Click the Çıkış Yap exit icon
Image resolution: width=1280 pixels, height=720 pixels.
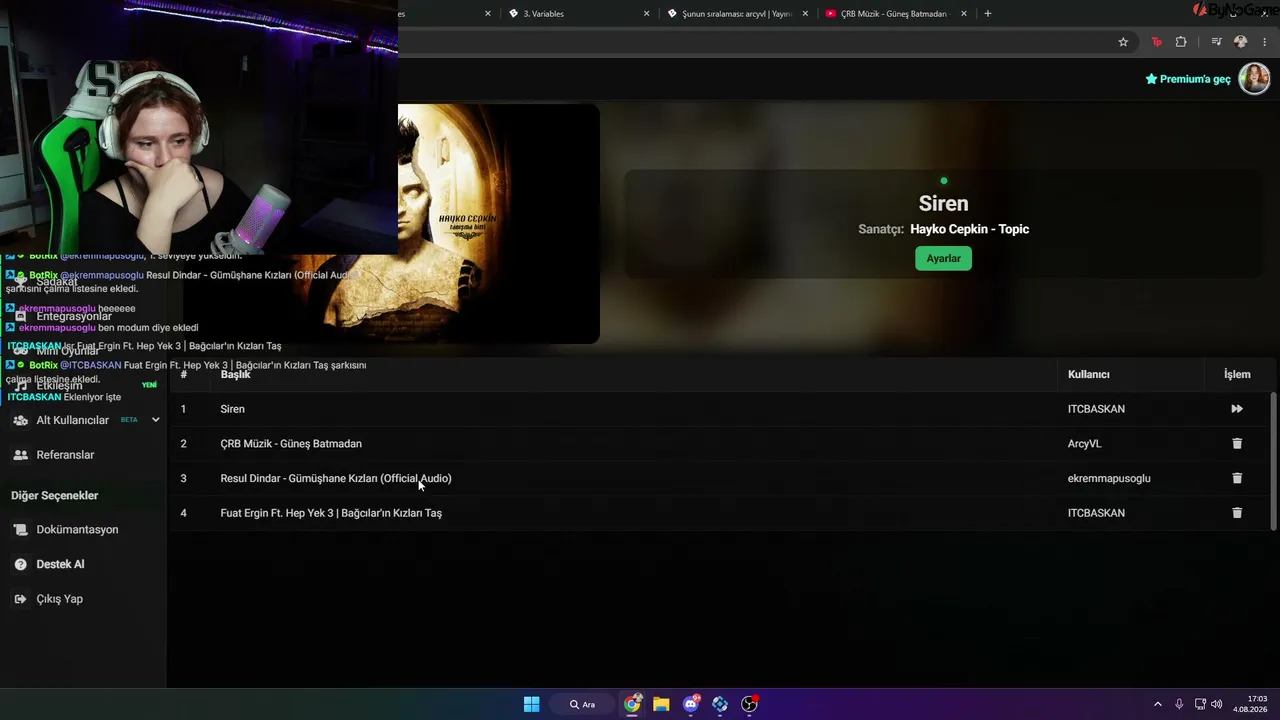tap(20, 599)
